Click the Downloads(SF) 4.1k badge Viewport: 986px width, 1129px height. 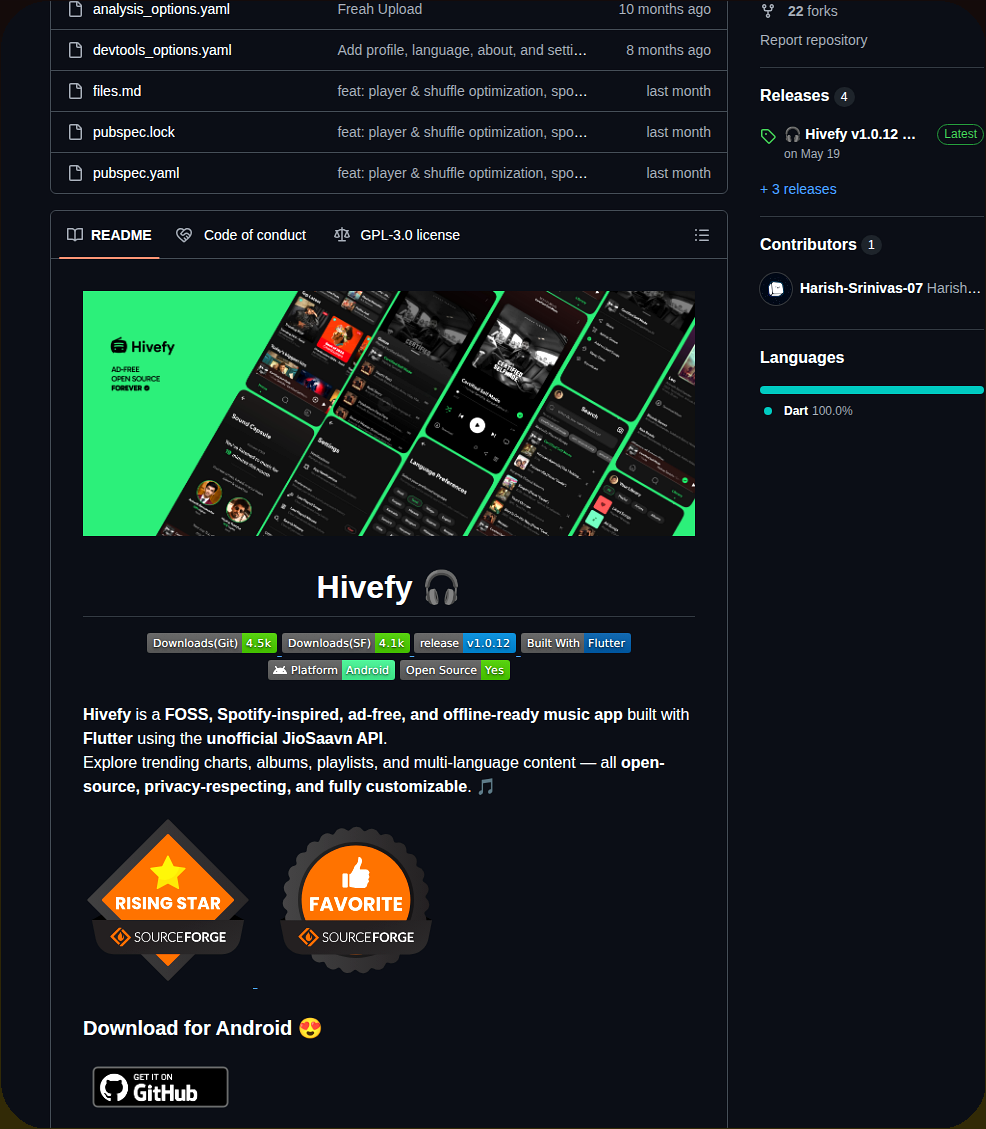click(346, 643)
